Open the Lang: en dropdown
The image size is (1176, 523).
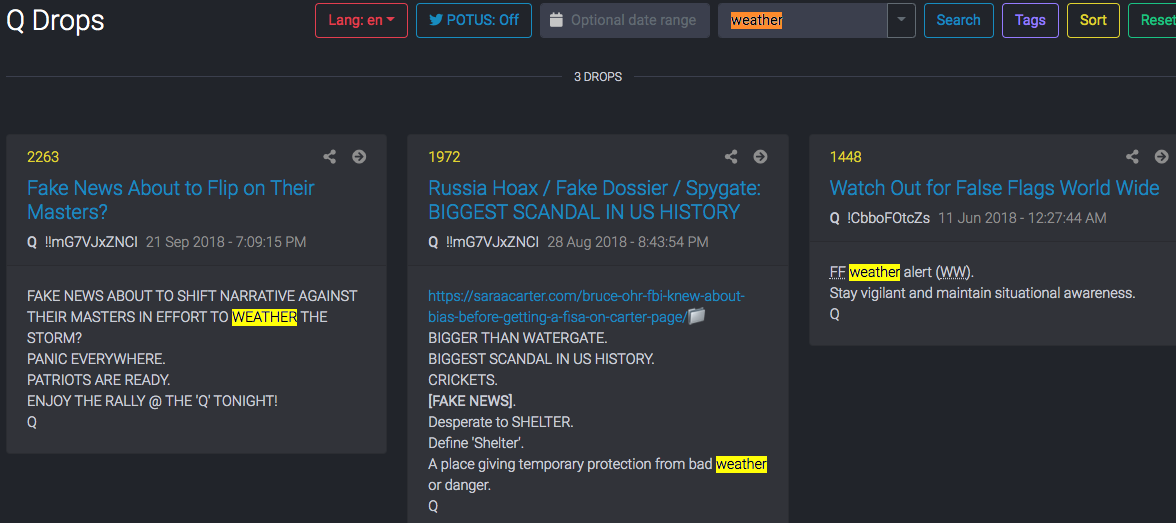click(362, 20)
